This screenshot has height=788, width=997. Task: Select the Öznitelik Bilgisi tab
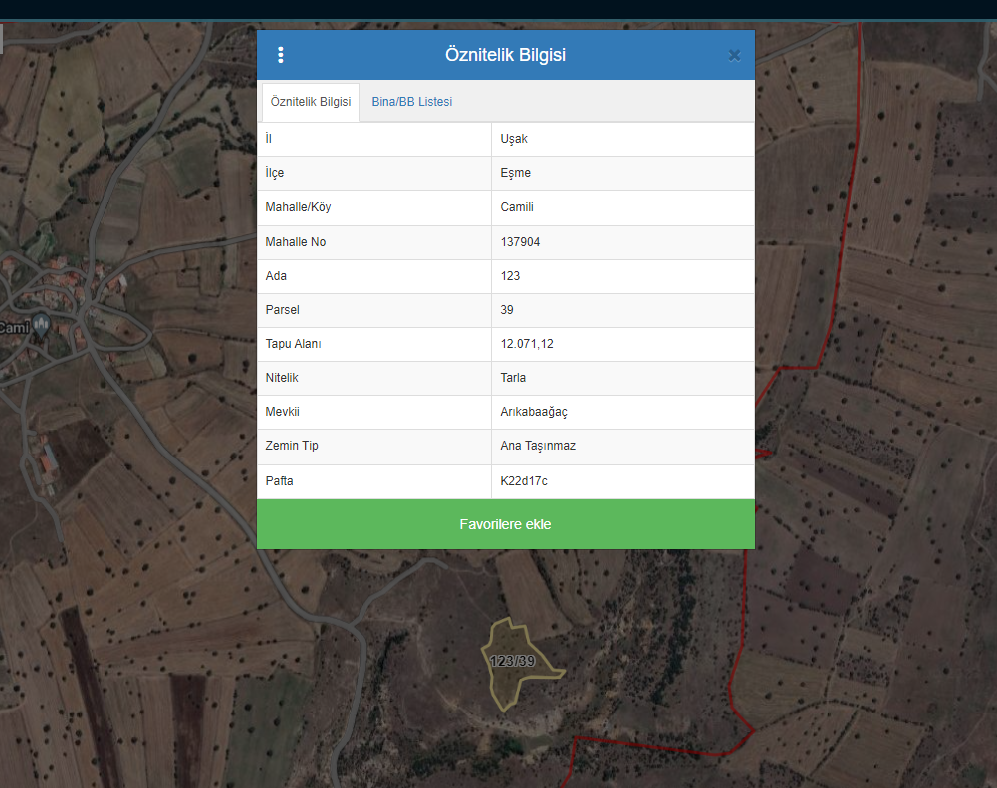click(311, 102)
